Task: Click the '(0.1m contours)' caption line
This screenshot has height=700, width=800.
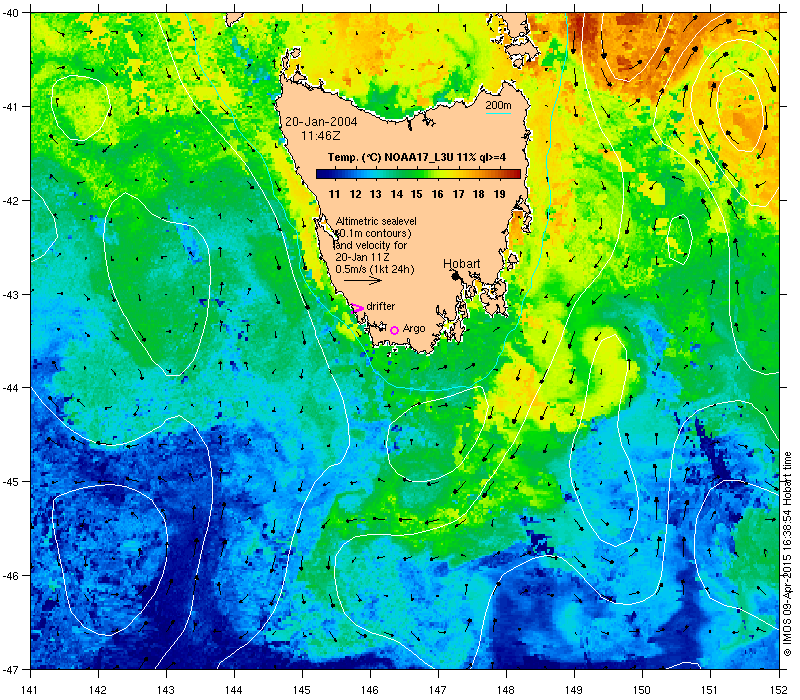Action: click(374, 233)
